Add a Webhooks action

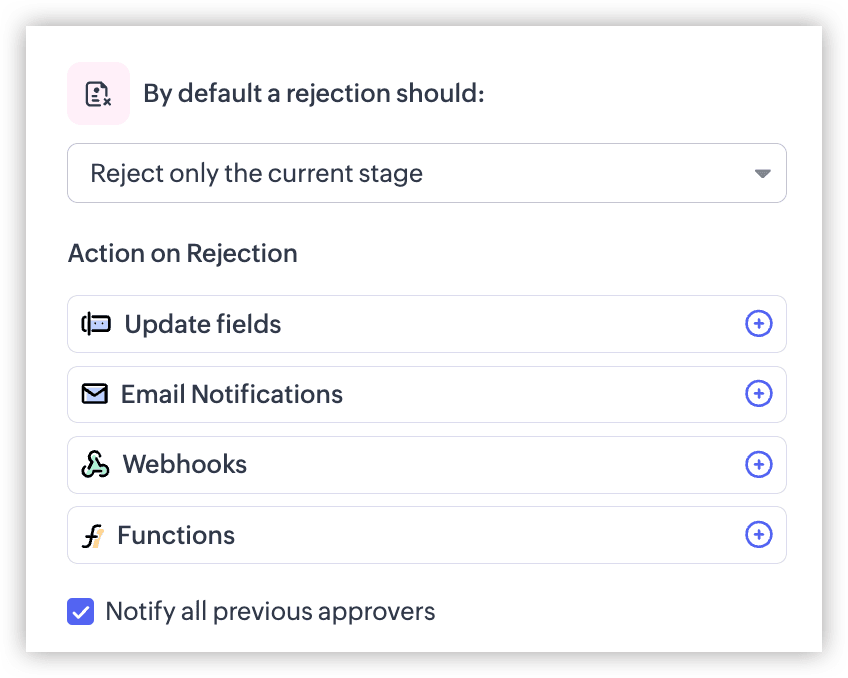tap(758, 464)
